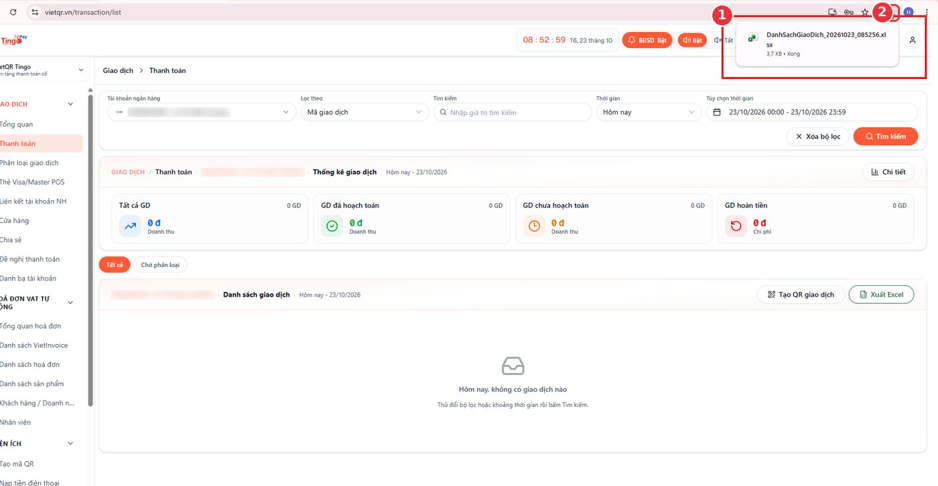Click the GIAO DỊCH label in statistics header
Image resolution: width=938 pixels, height=486 pixels.
tap(128, 172)
